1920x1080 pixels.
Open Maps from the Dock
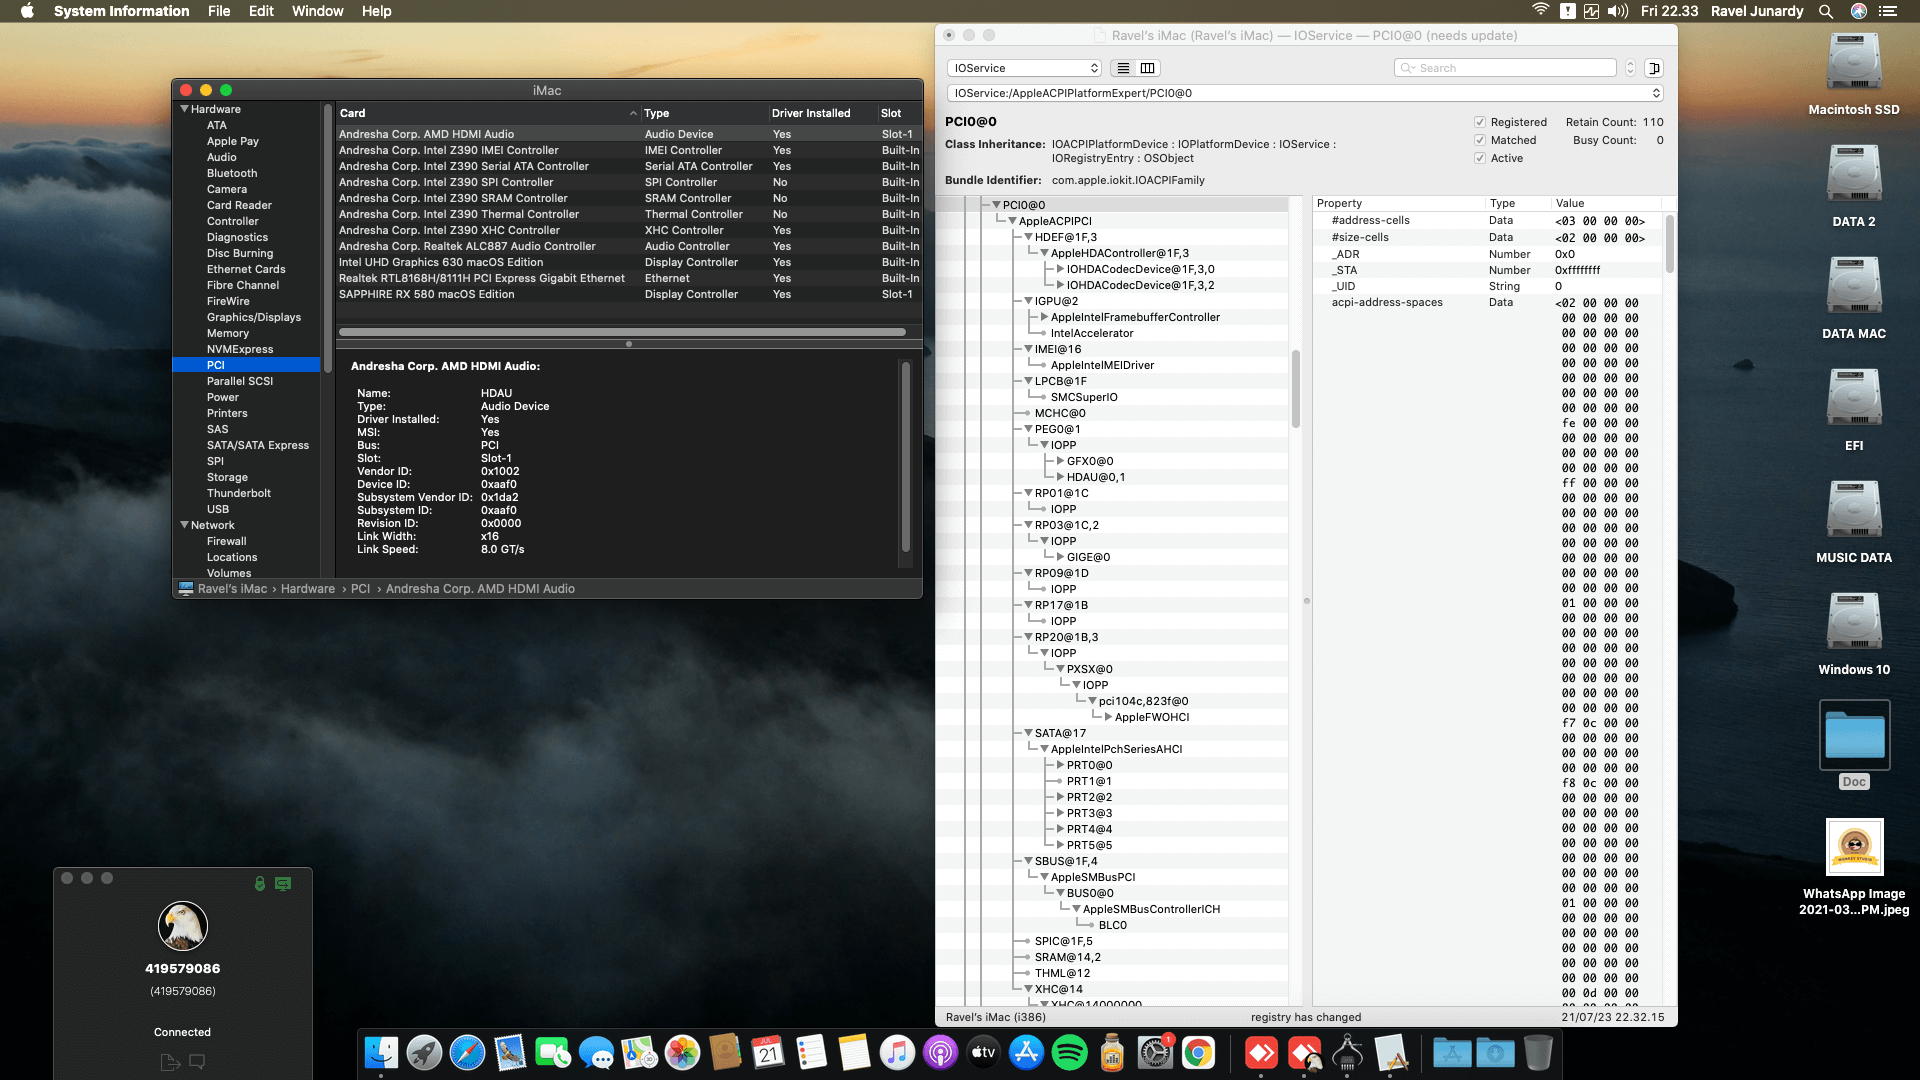pos(639,1053)
